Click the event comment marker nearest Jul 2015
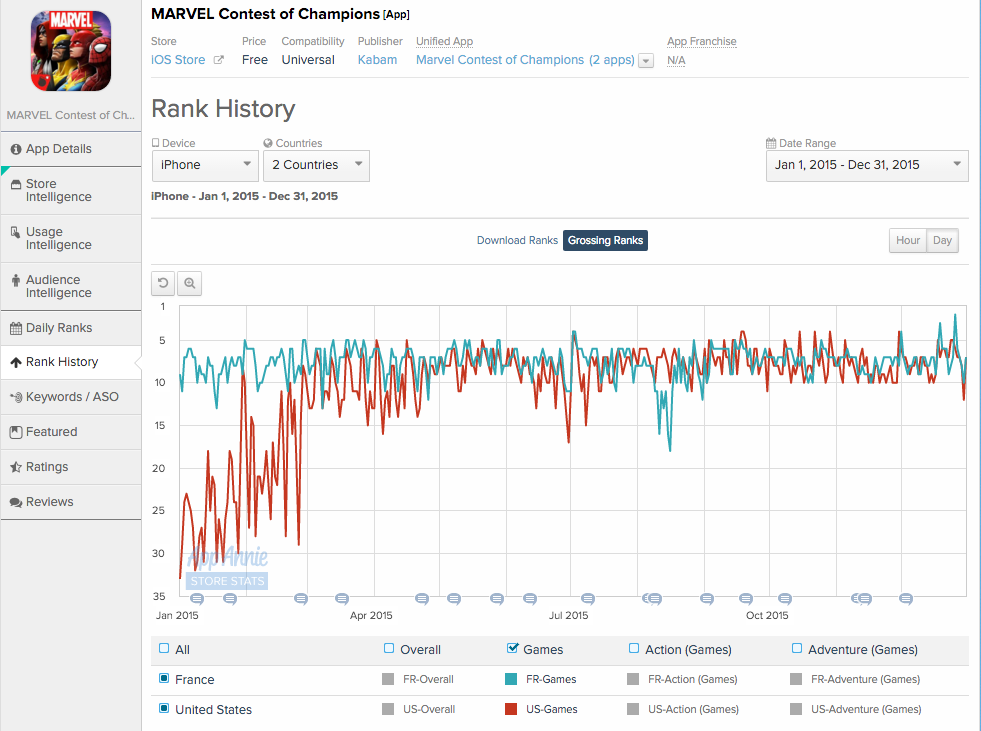Screen dimensions: 981x731 tap(588, 599)
